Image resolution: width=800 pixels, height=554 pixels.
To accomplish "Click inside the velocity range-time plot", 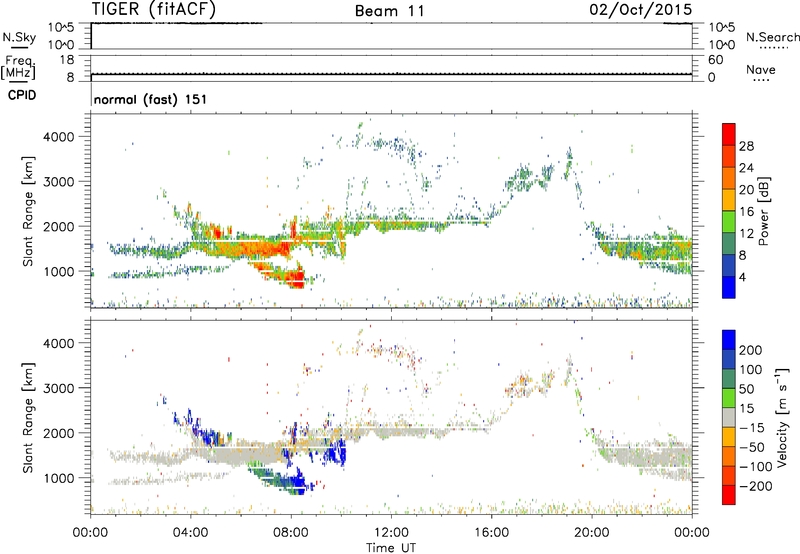I will tap(391, 417).
